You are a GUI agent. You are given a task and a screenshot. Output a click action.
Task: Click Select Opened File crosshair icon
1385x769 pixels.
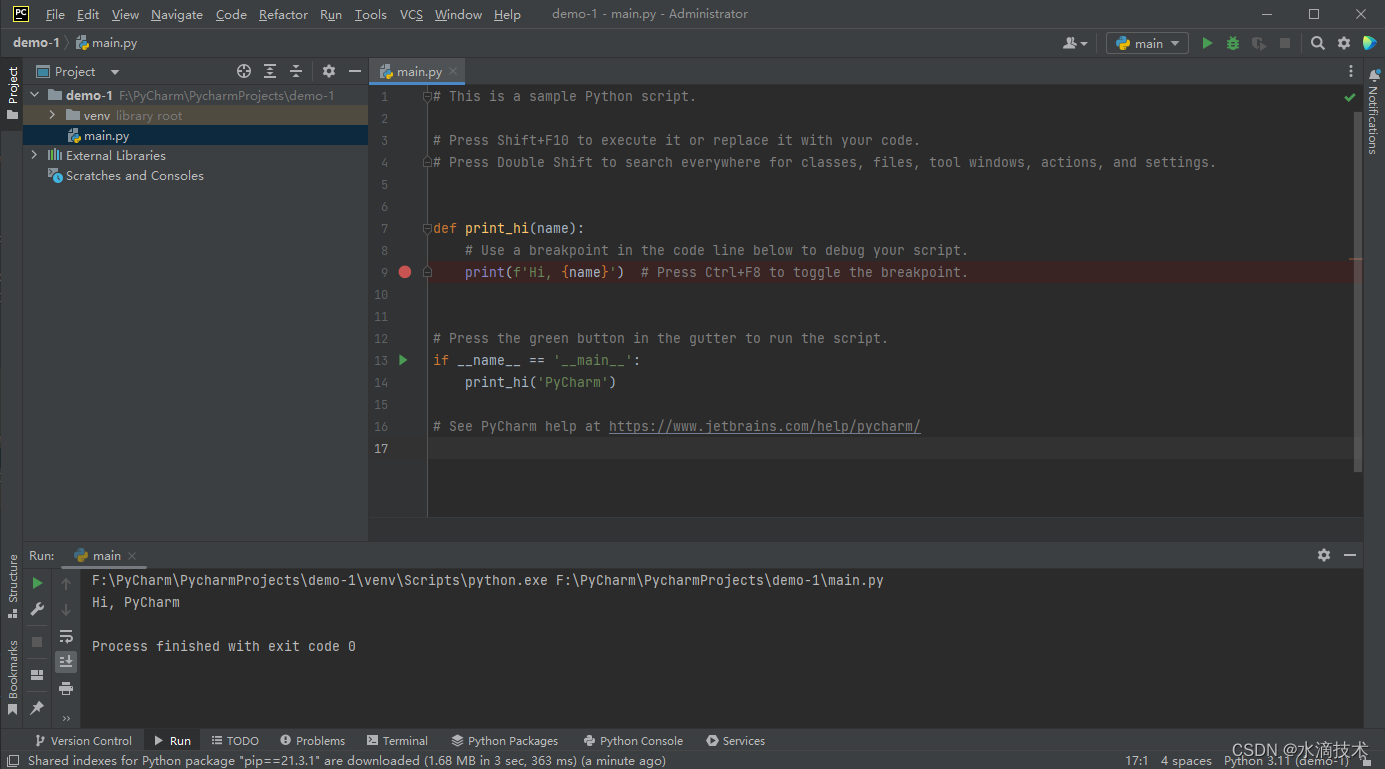click(244, 71)
